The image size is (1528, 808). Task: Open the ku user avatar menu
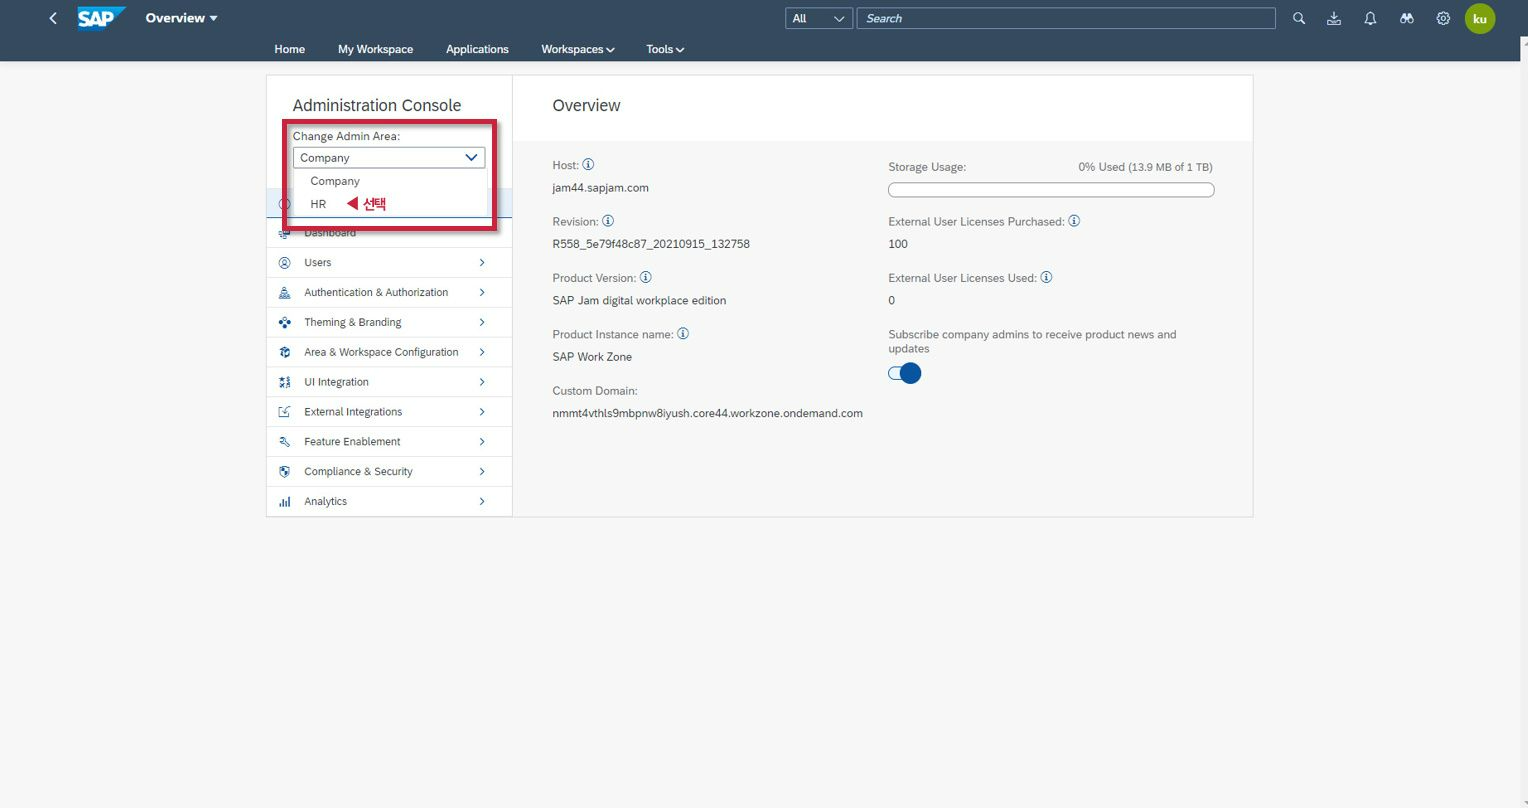pos(1480,18)
